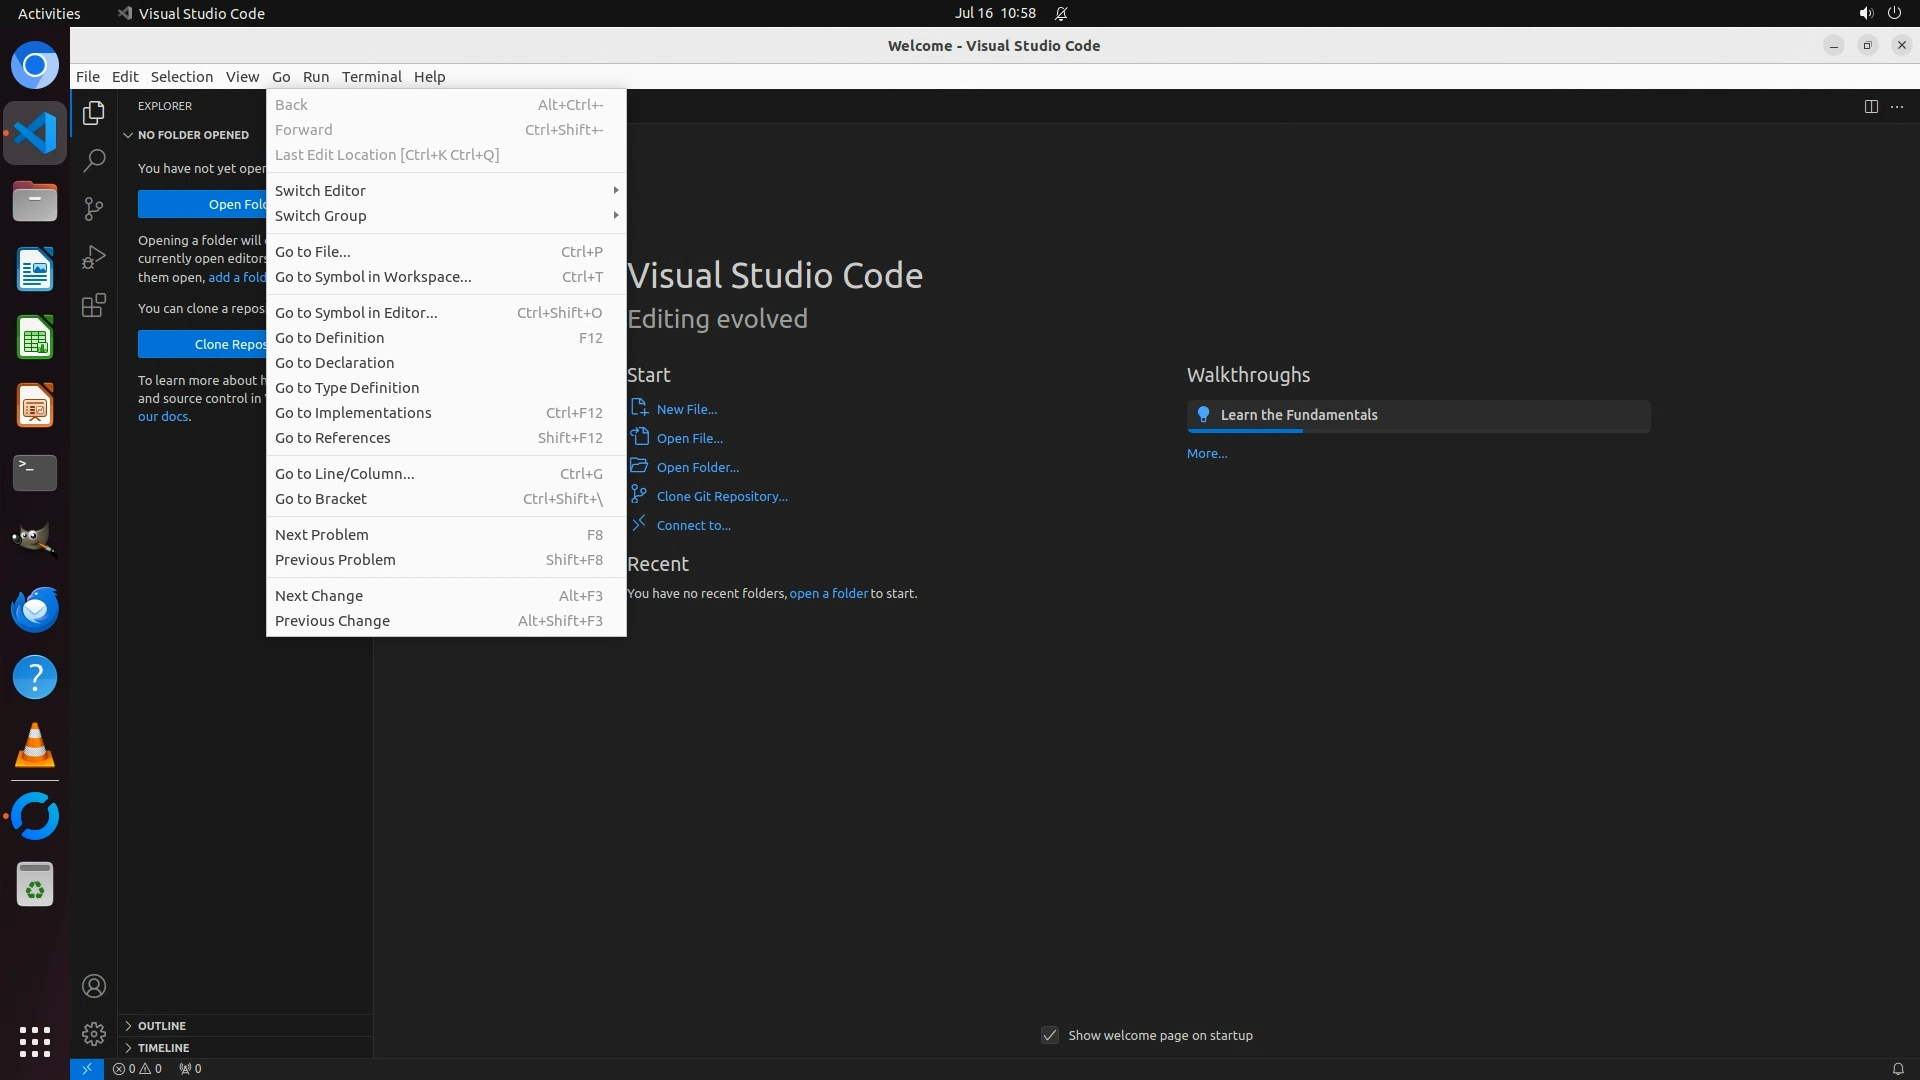The height and width of the screenshot is (1080, 1920).
Task: Open the Extensions view icon
Action: click(94, 305)
